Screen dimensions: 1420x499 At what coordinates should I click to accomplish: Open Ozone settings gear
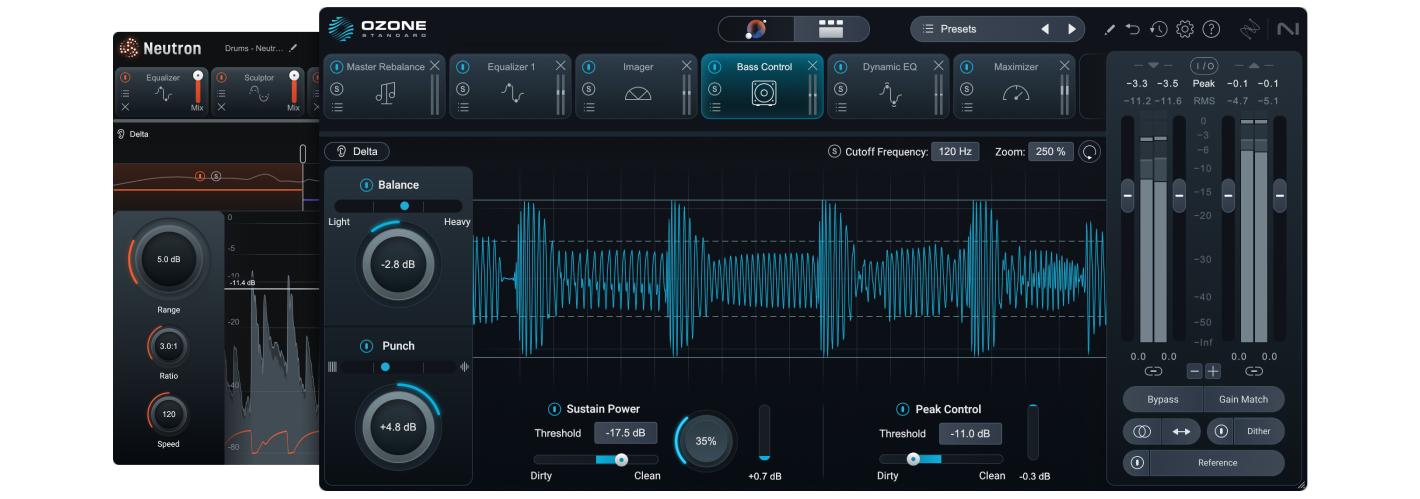pyautogui.click(x=1185, y=29)
